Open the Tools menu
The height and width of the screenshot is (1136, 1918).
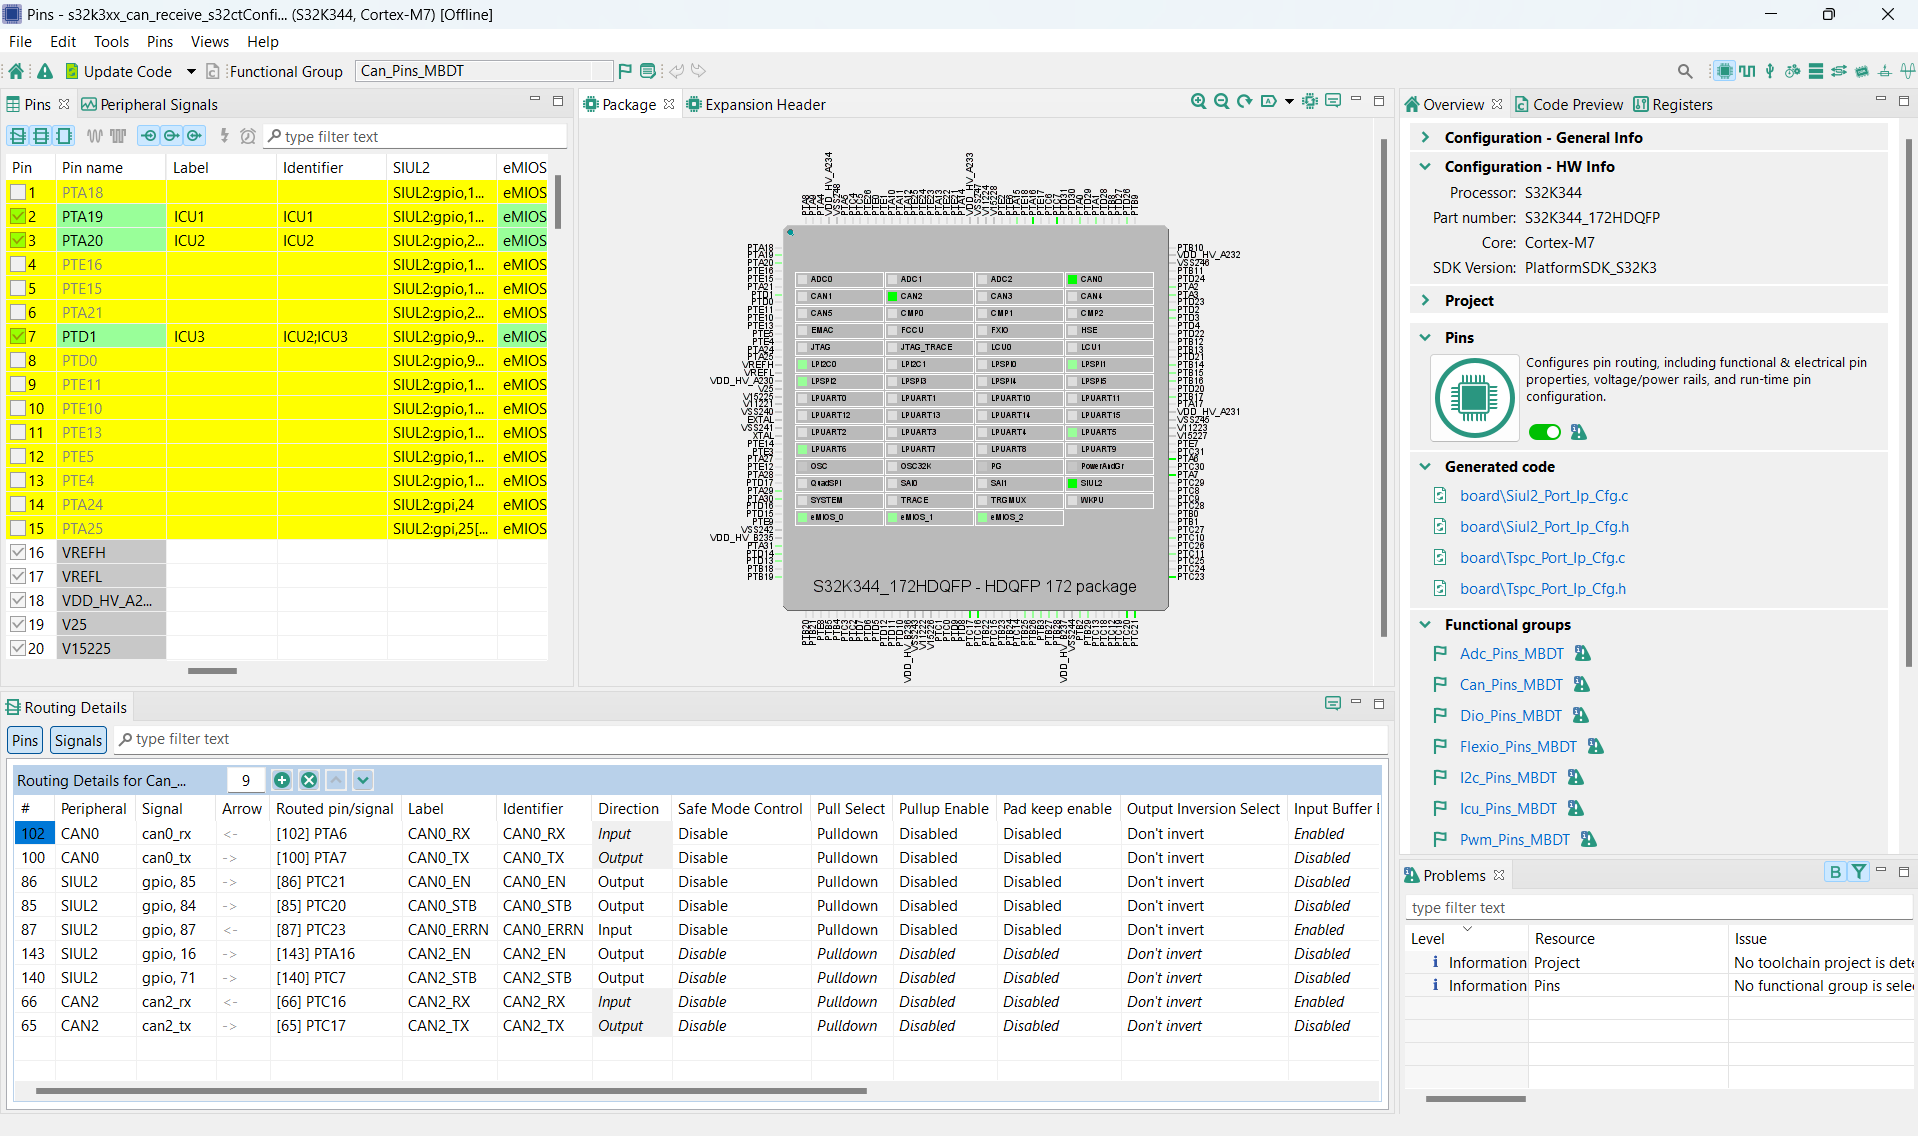coord(111,41)
